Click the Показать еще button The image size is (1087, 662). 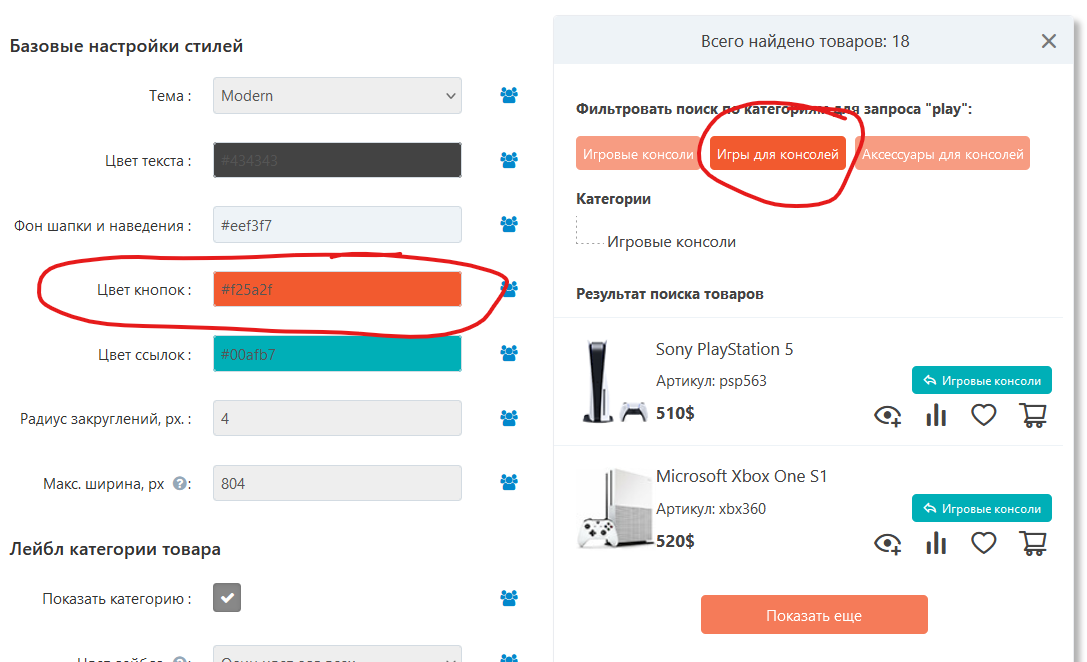(814, 615)
